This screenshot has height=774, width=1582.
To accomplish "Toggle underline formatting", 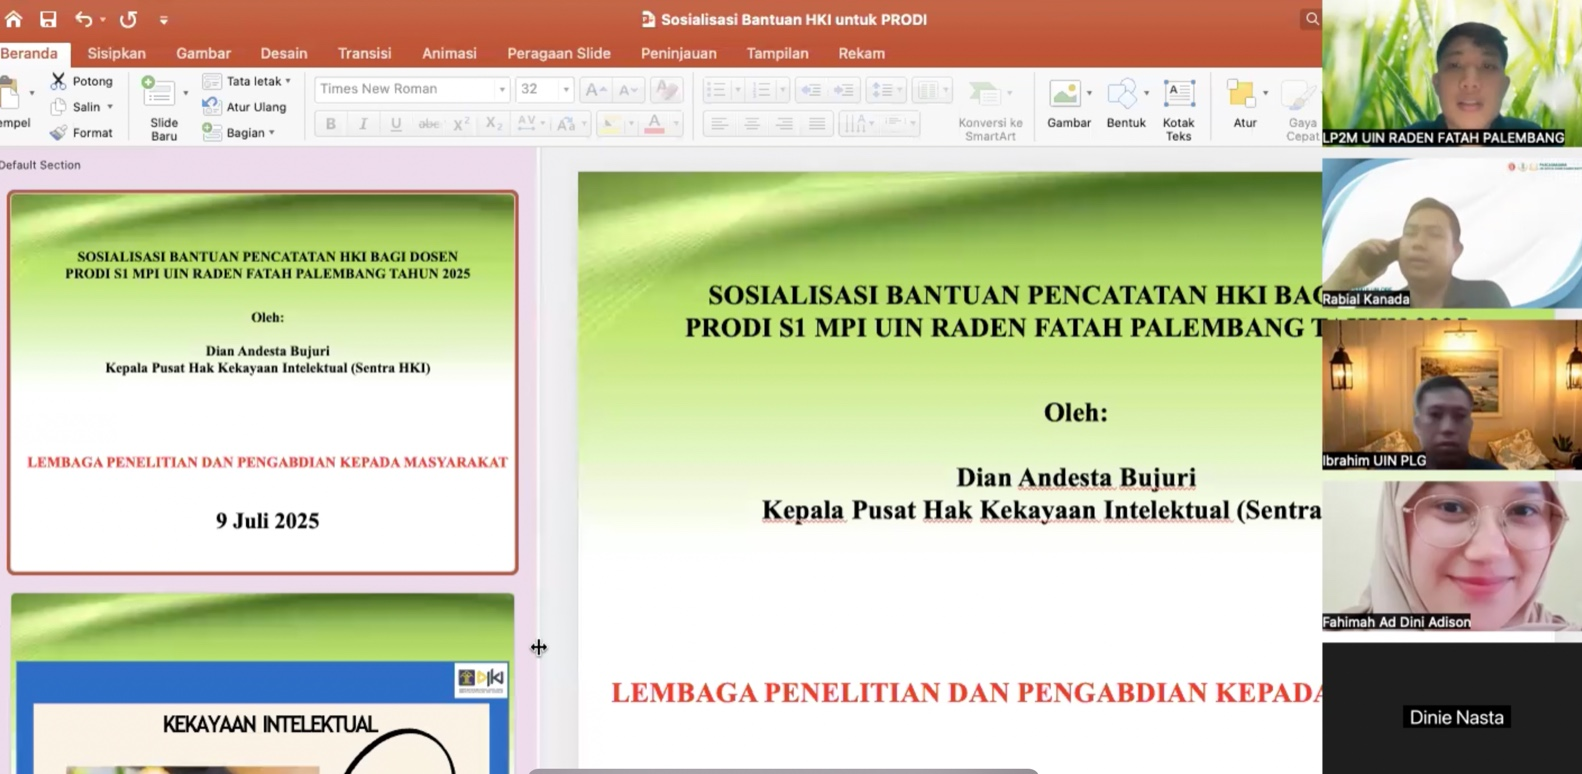I will (x=396, y=124).
